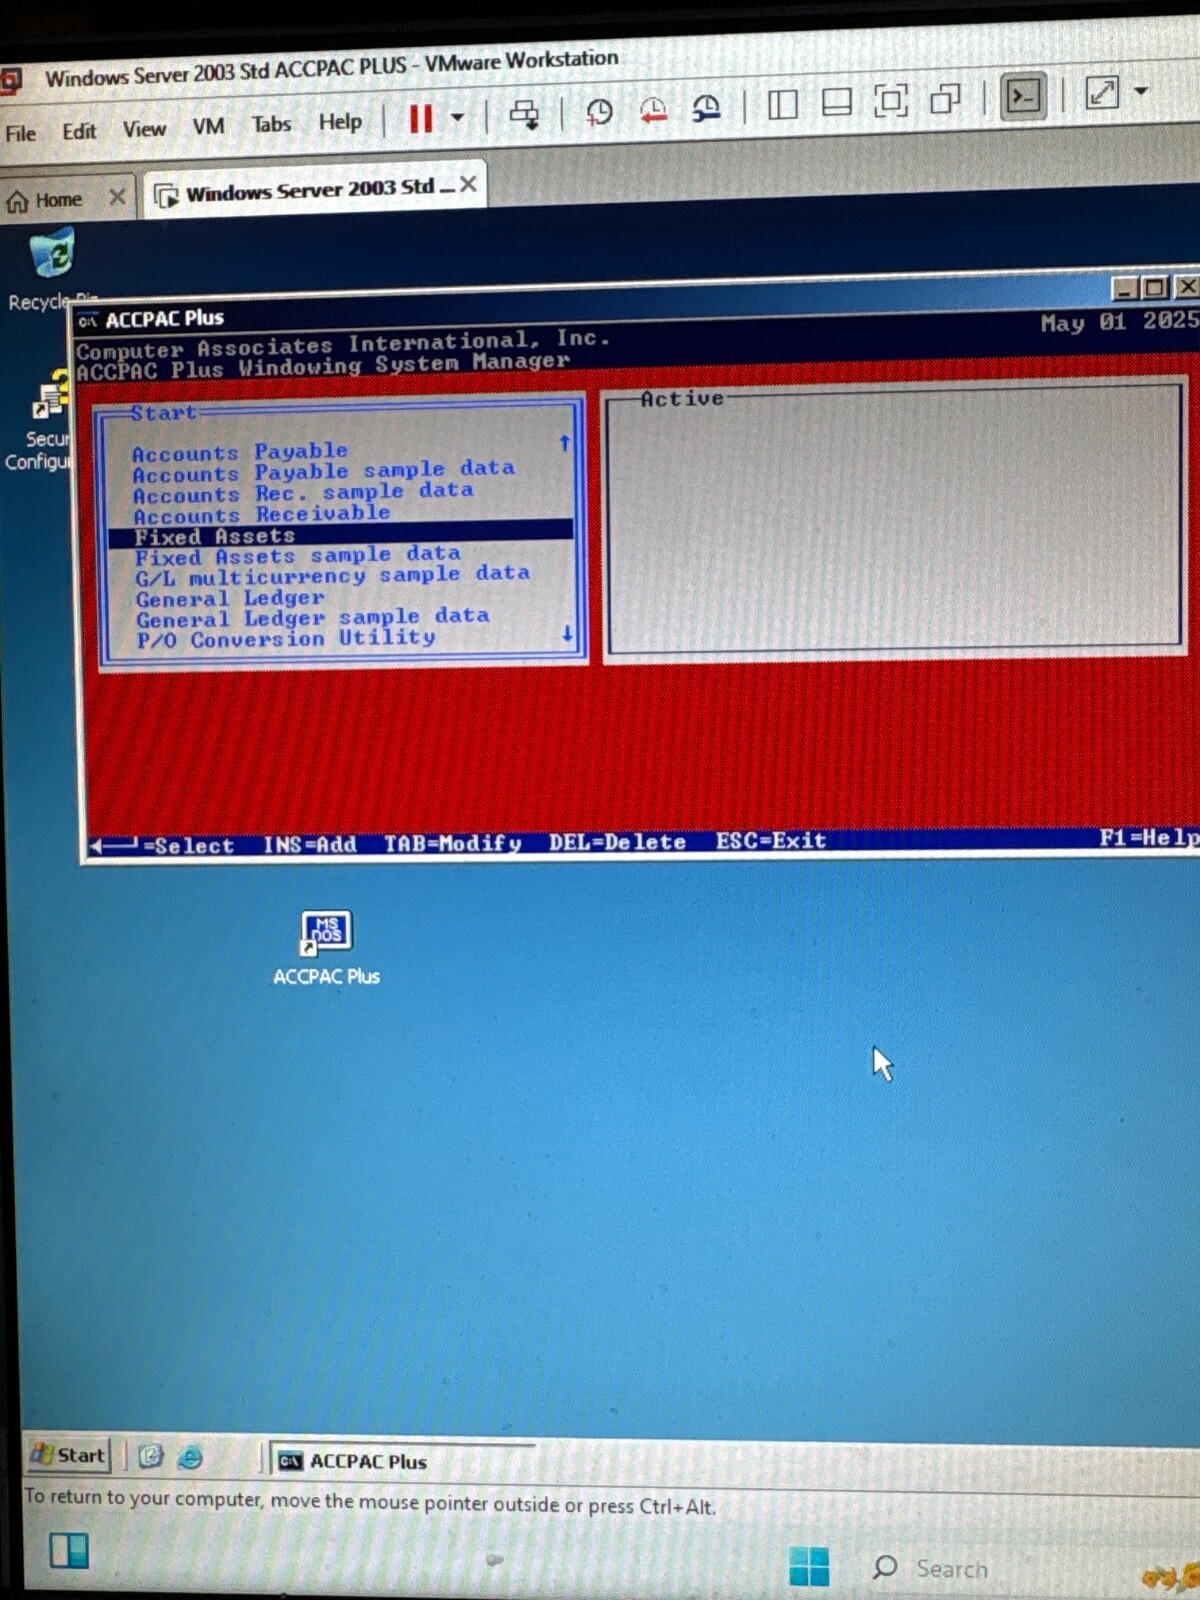
Task: Click Show Desktop quick launch icon
Action: (150, 1456)
